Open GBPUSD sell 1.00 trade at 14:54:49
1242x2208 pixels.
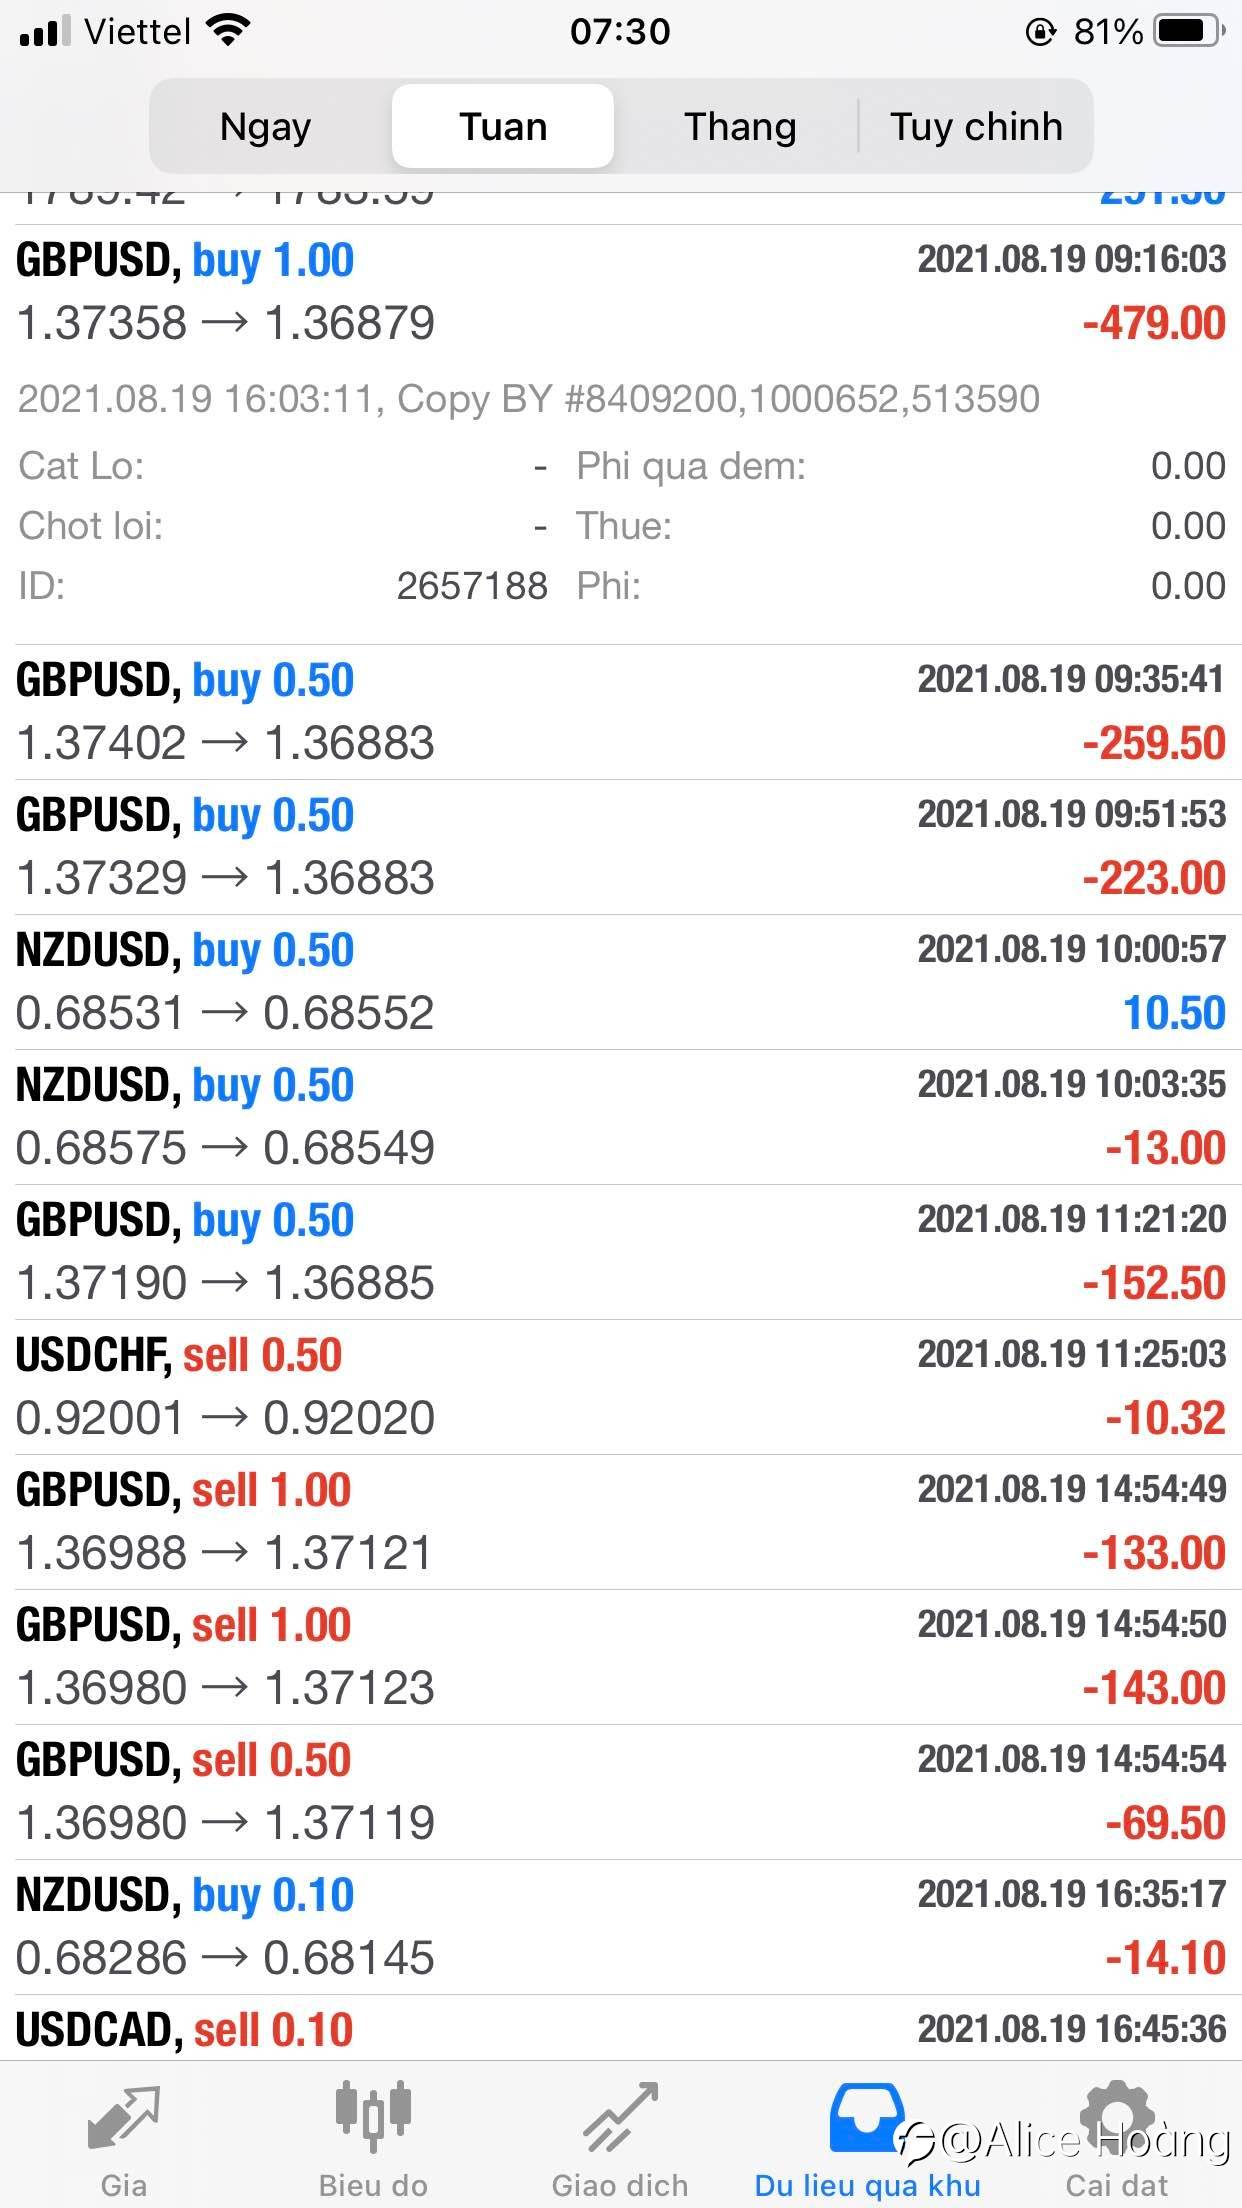click(x=621, y=1522)
